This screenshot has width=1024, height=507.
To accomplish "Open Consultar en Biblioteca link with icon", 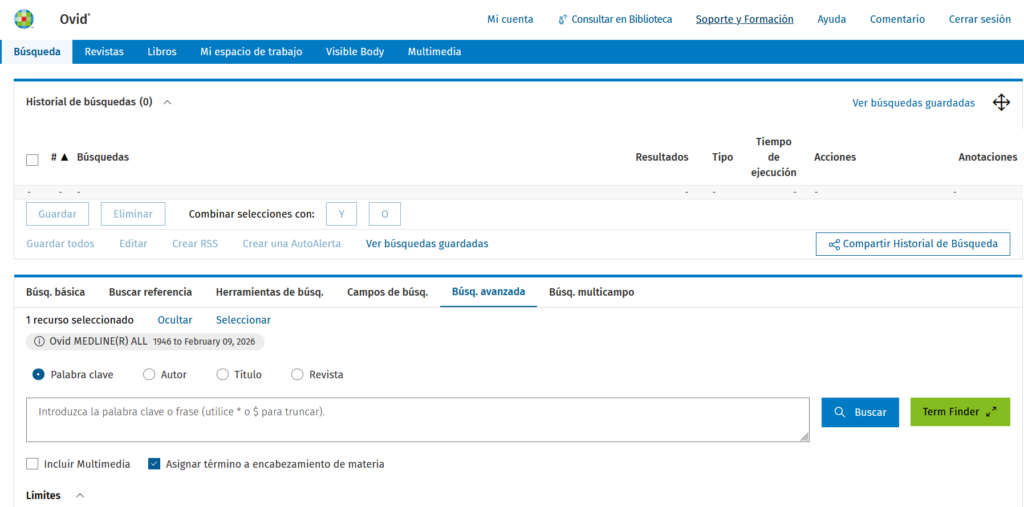I will tap(614, 19).
